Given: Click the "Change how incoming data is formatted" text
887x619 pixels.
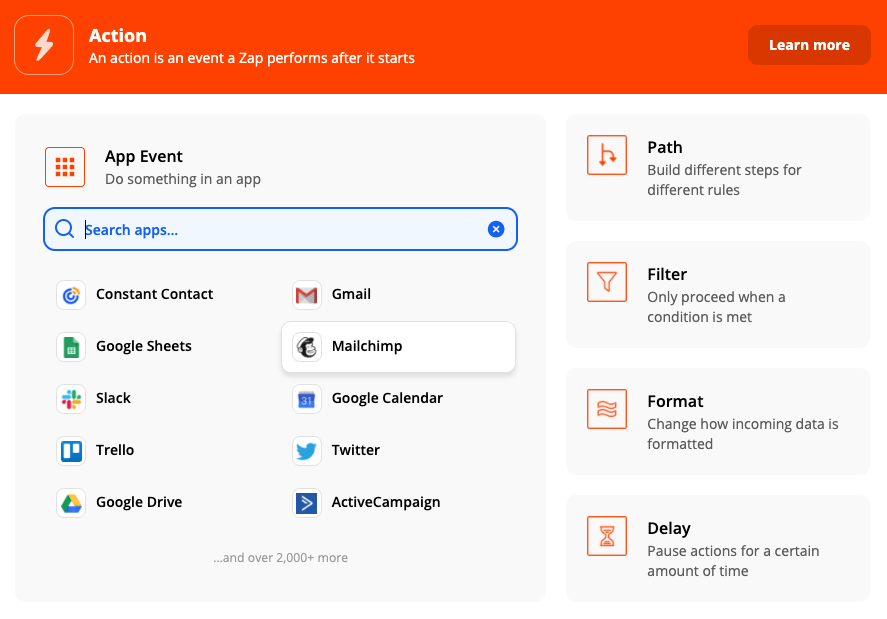Looking at the screenshot, I should coord(743,434).
